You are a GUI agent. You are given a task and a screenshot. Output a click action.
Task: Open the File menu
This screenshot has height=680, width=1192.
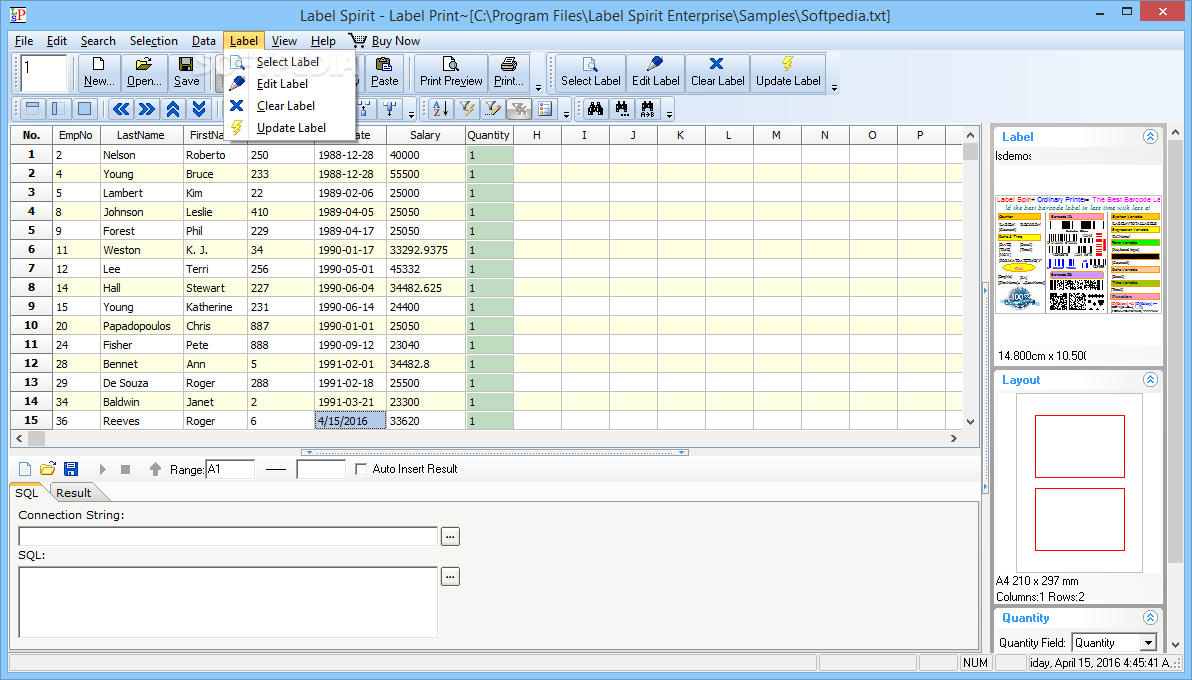(24, 41)
